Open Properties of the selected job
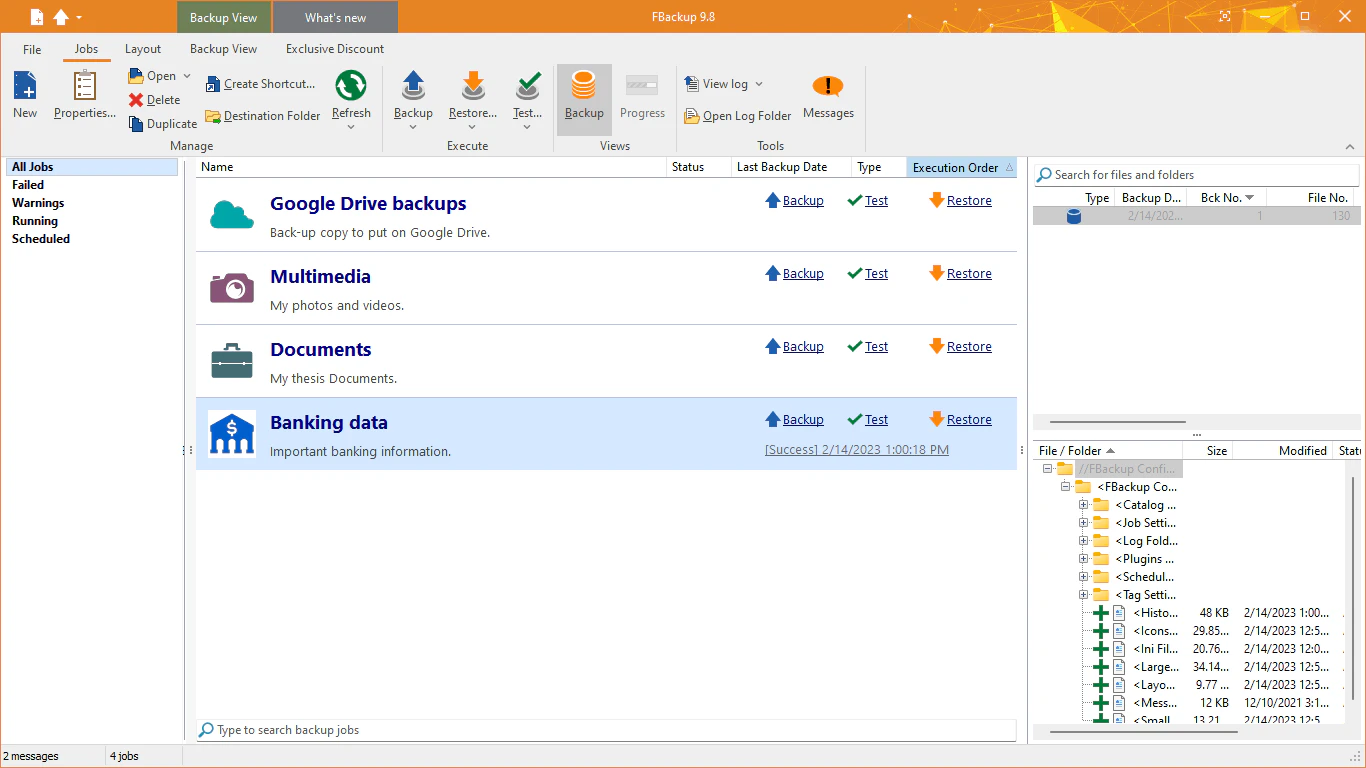The width and height of the screenshot is (1366, 768). click(x=84, y=95)
